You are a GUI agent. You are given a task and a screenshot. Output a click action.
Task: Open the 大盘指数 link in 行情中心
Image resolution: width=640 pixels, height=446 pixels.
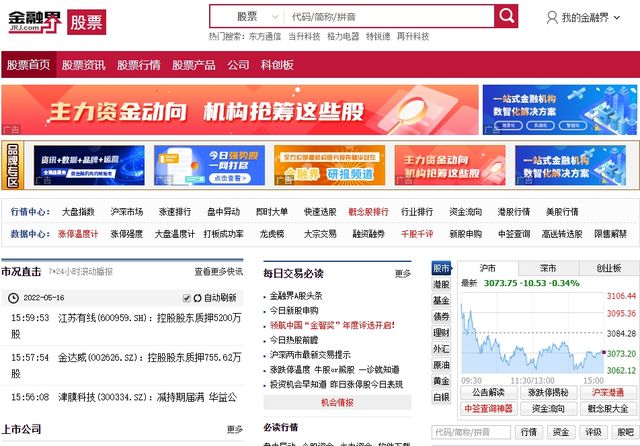click(x=78, y=212)
